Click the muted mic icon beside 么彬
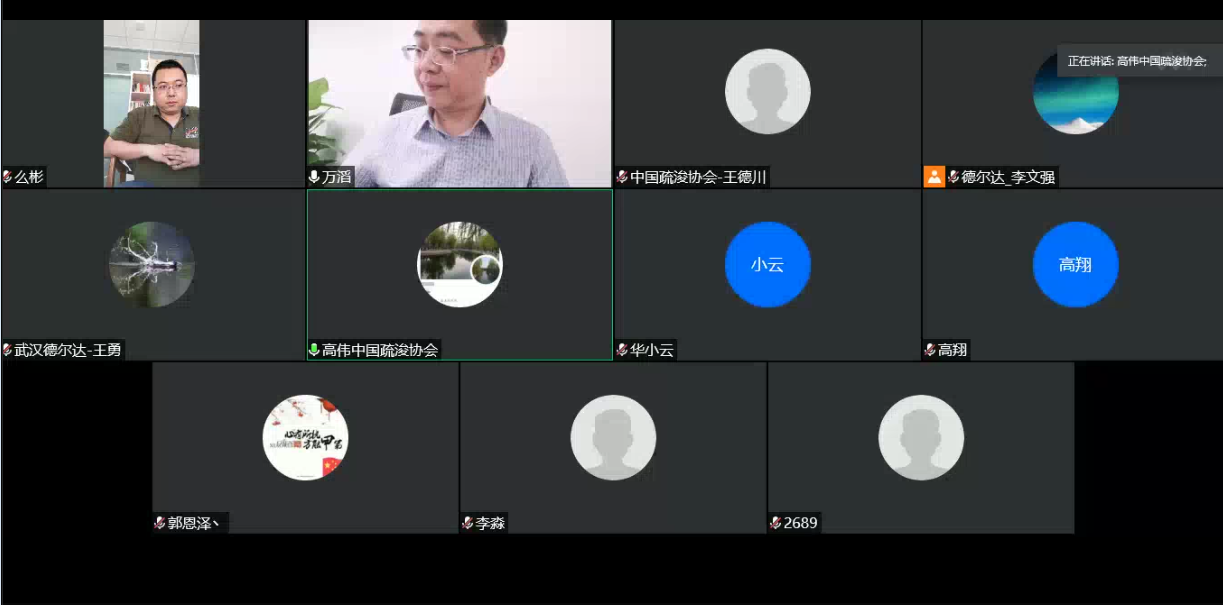 (x=7, y=177)
